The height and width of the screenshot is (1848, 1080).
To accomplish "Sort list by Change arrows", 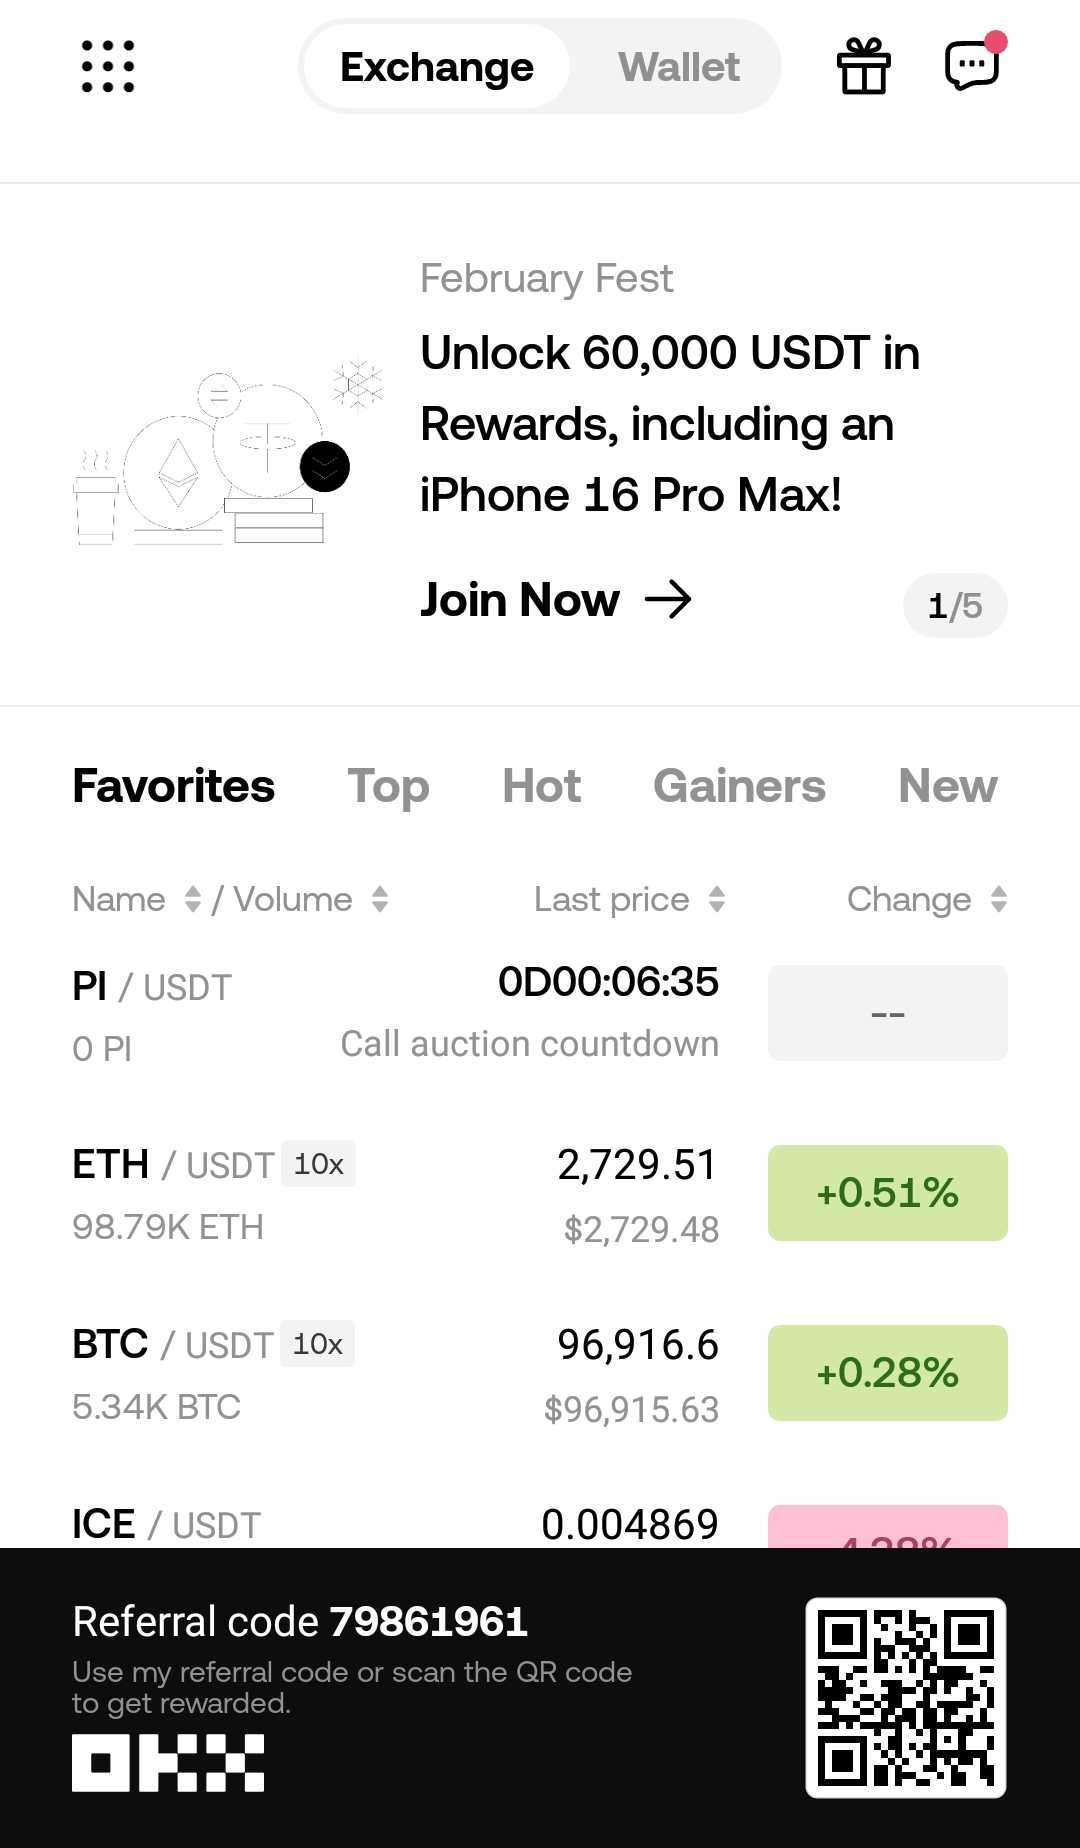I will click(998, 899).
